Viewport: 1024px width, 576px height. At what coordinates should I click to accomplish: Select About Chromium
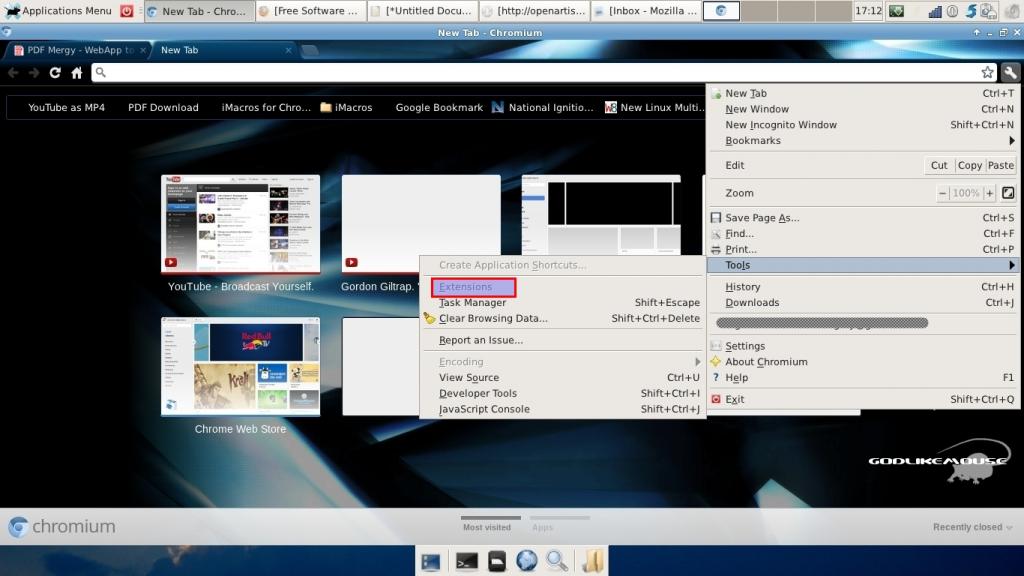tap(862, 361)
